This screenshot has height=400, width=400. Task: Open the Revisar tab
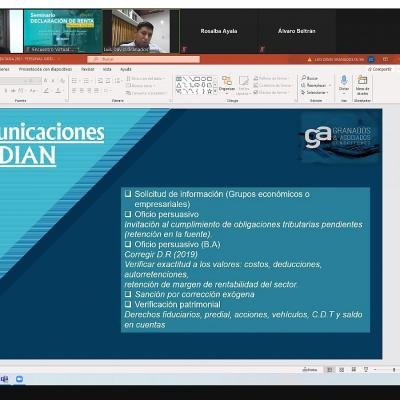(88, 69)
